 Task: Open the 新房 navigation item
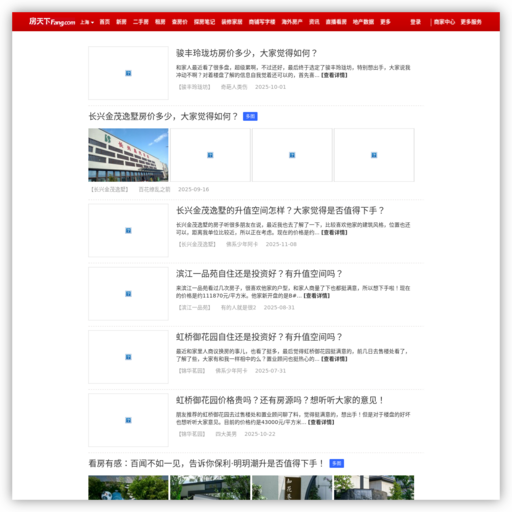click(121, 22)
